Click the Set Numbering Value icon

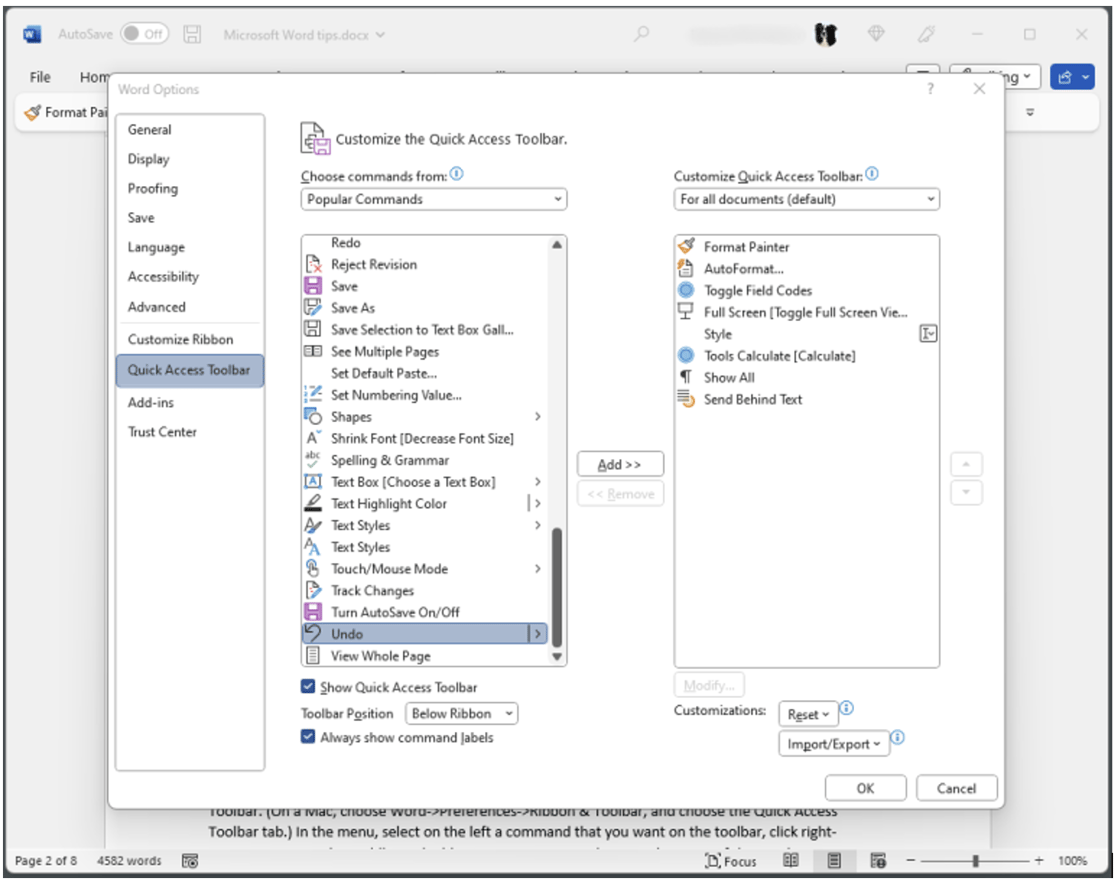pyautogui.click(x=313, y=394)
